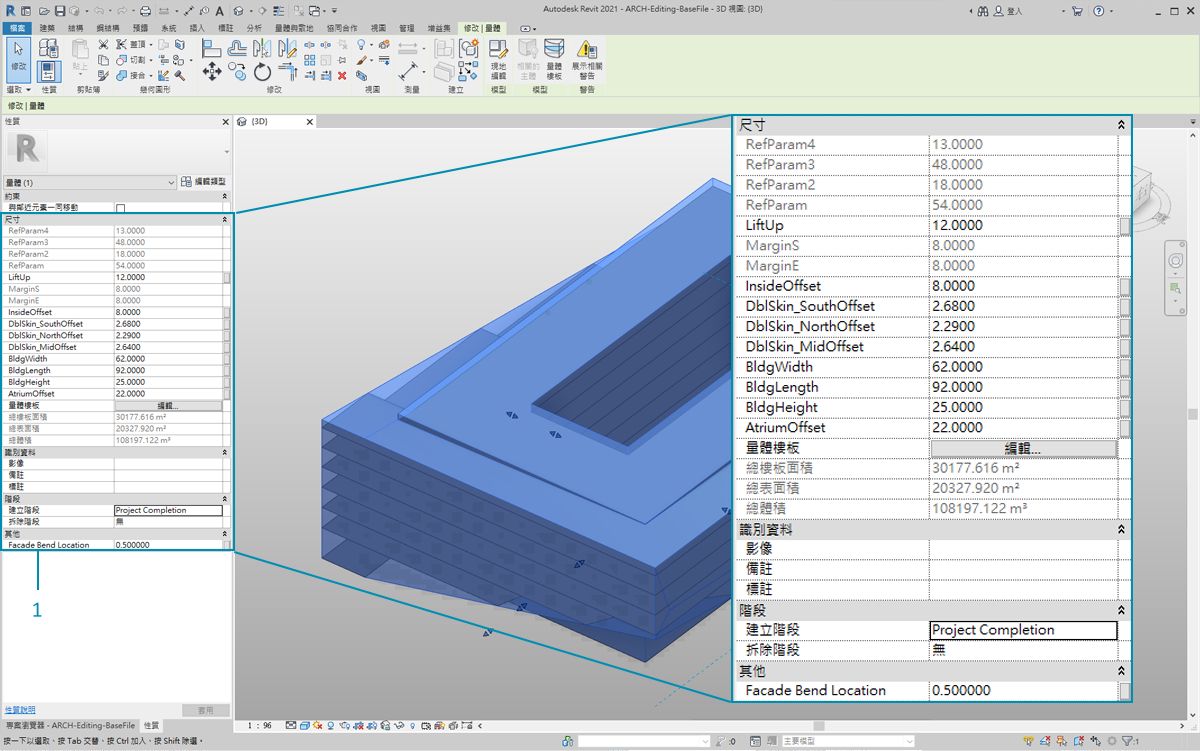Screen dimensions: 1200x751
Task: Open the 檔案 file tab
Action: [17, 29]
